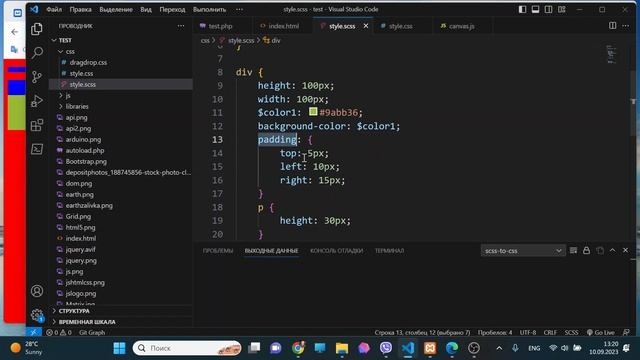Open the Переход menu
The image size is (640, 360).
coord(172,9)
